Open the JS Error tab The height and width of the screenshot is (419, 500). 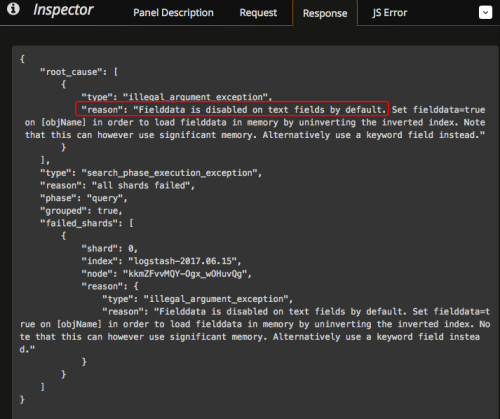pyautogui.click(x=390, y=13)
